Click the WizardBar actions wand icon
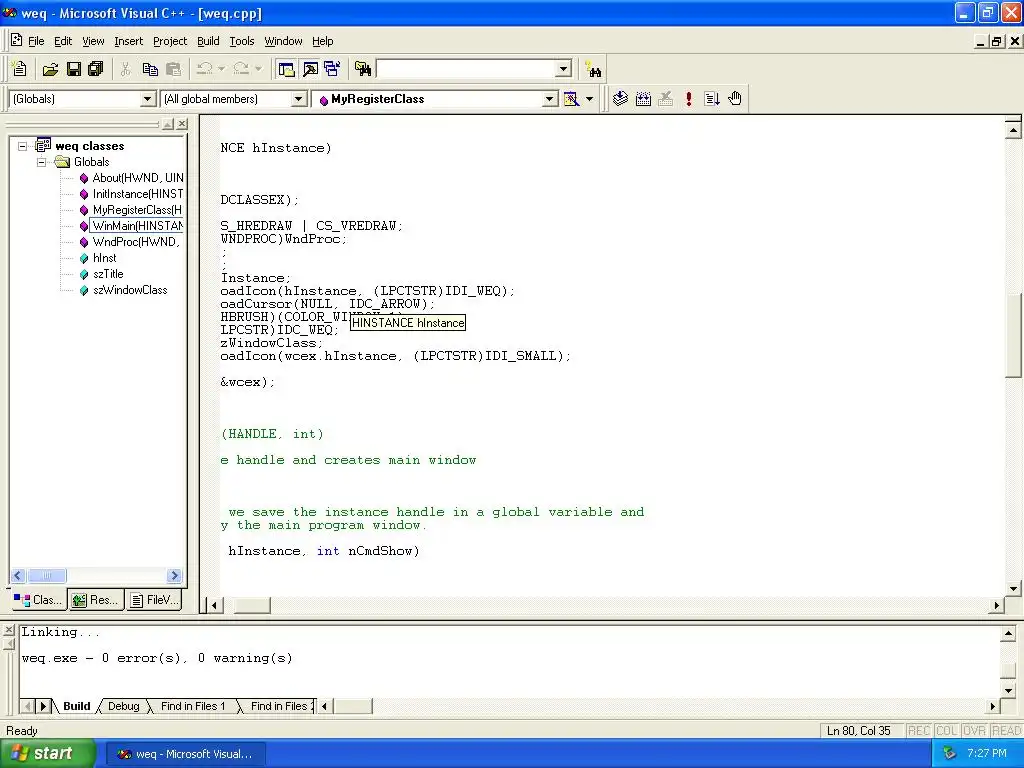The image size is (1024, 768). click(x=571, y=99)
